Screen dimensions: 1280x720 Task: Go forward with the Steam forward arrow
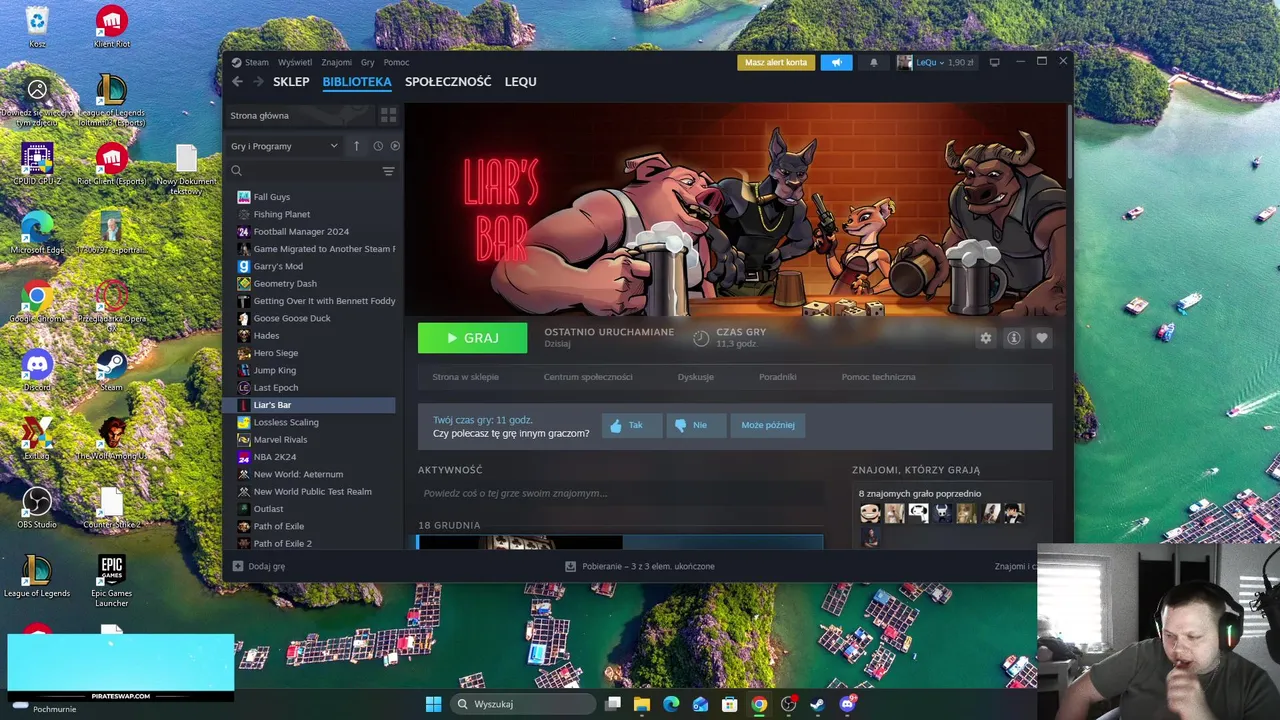click(x=258, y=82)
